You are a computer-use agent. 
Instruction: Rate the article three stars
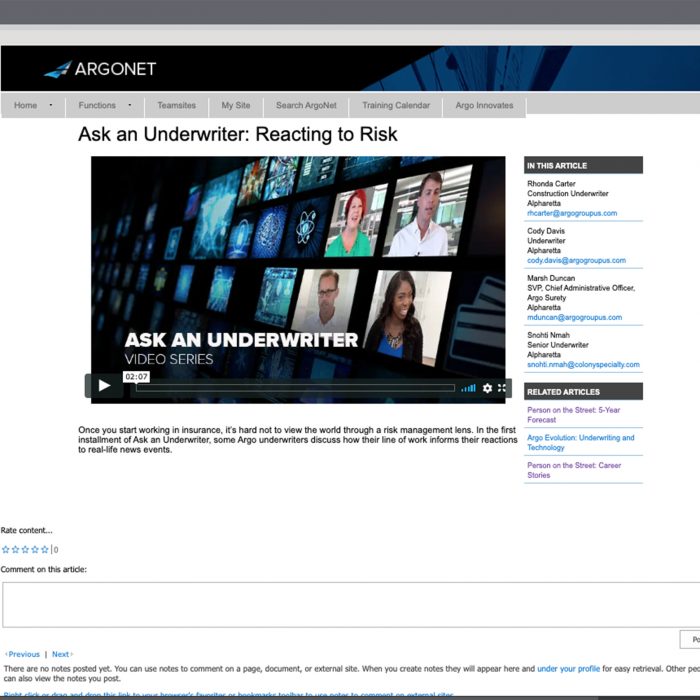[25, 549]
